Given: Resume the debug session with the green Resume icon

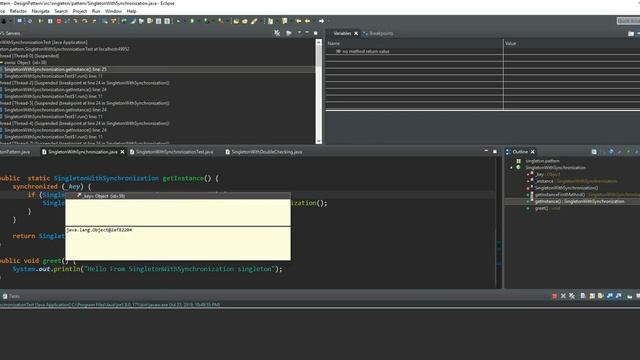Looking at the screenshot, I should pos(40,21).
